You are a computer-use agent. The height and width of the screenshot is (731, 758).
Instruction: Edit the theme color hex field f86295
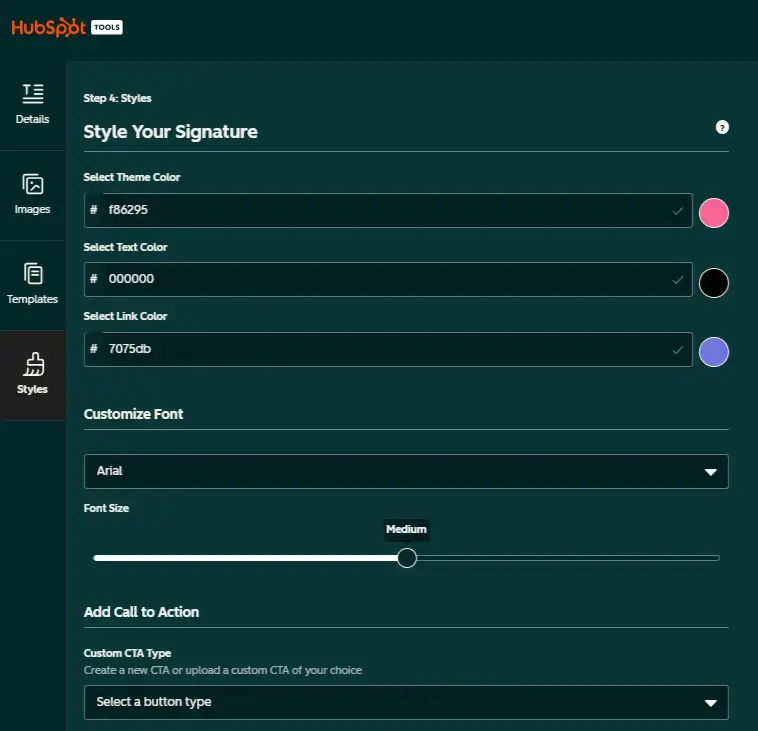[x=388, y=210]
